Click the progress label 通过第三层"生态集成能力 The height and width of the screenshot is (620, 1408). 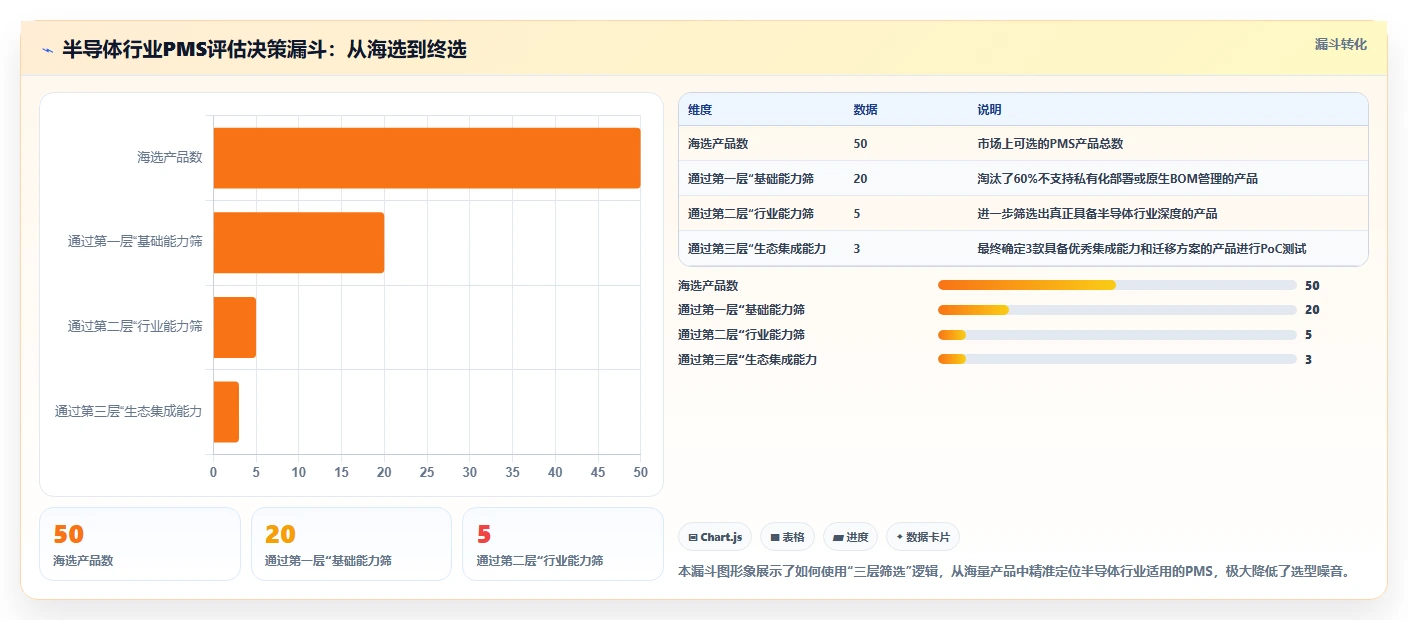tap(747, 359)
